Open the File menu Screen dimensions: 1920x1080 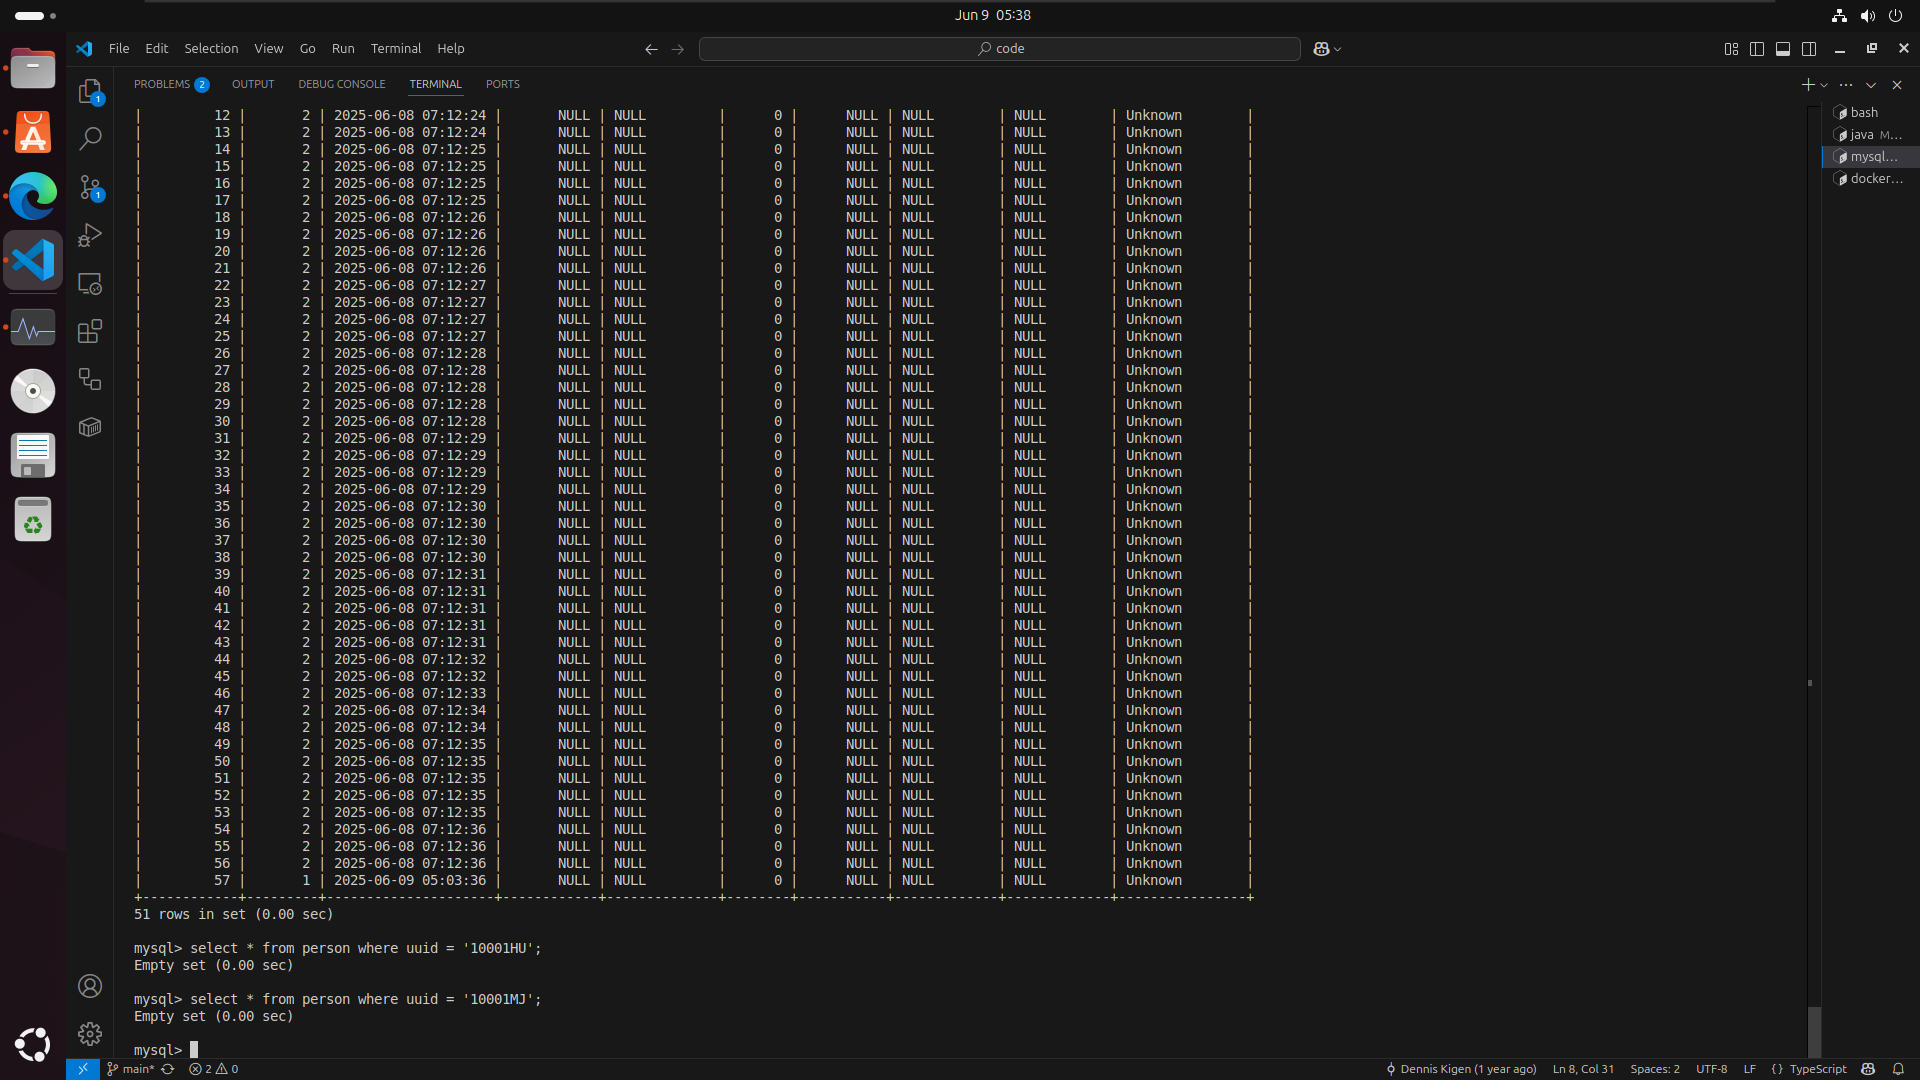point(119,49)
